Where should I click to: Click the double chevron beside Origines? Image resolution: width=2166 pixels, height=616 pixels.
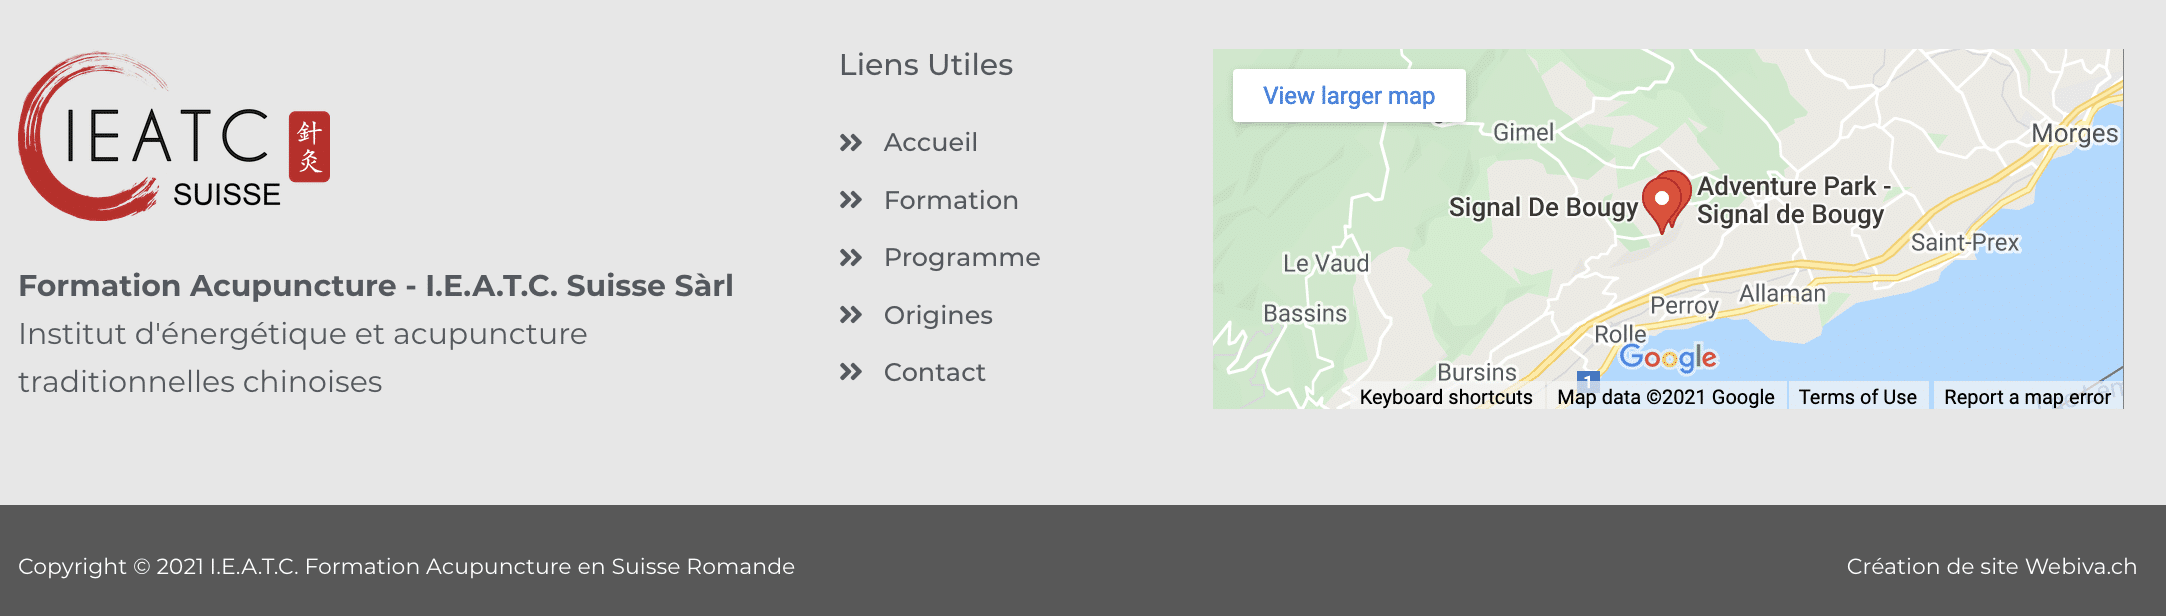click(851, 315)
